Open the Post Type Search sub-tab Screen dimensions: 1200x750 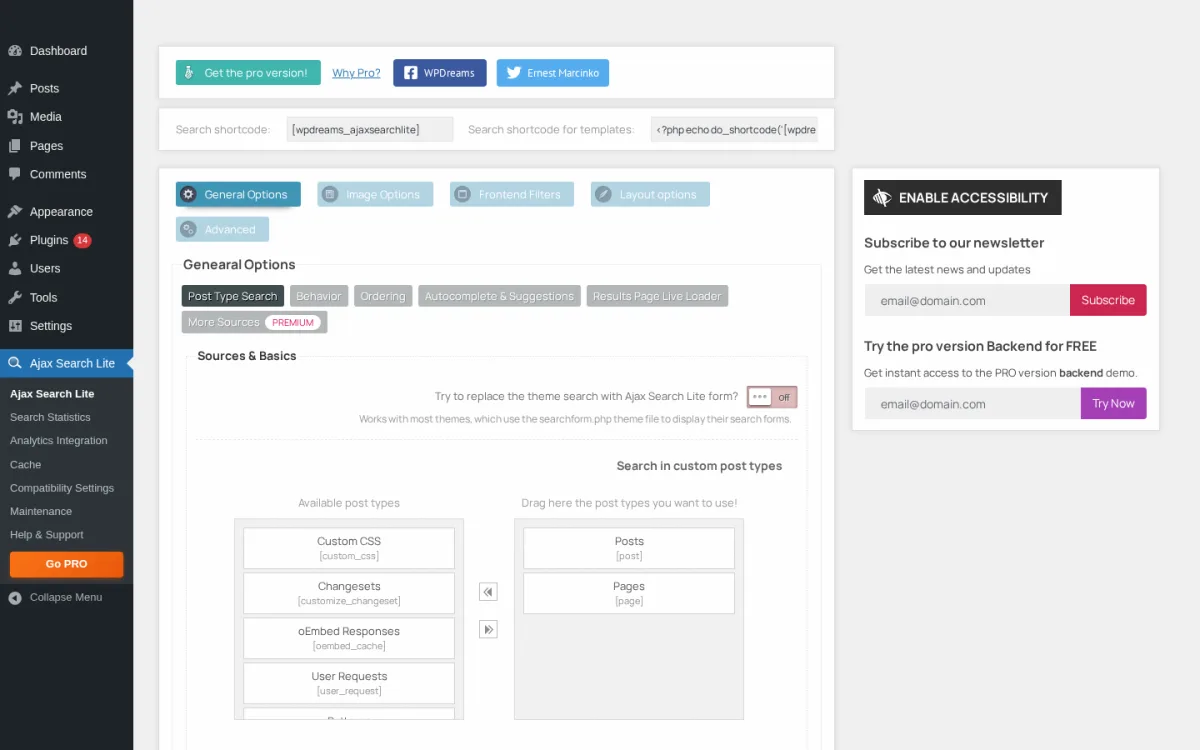233,296
